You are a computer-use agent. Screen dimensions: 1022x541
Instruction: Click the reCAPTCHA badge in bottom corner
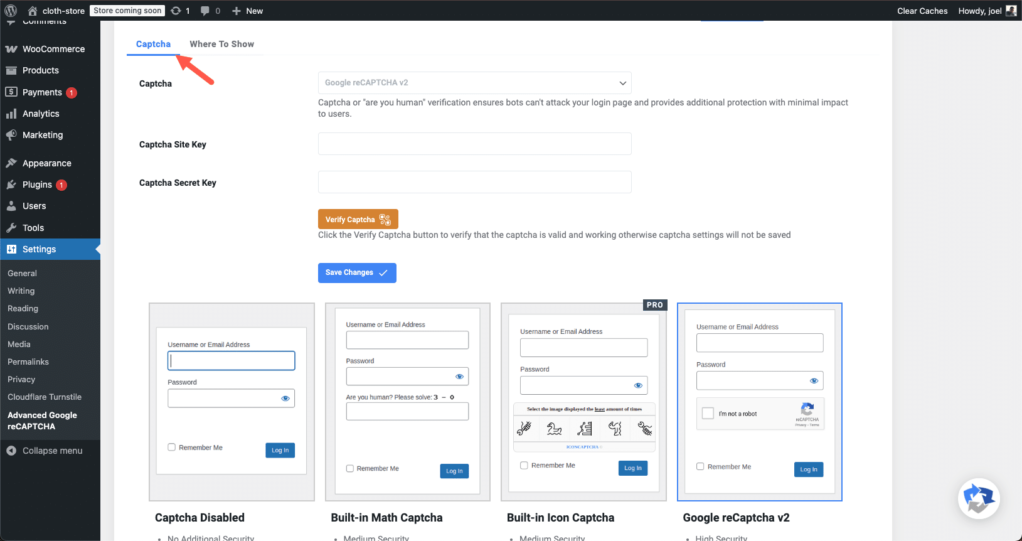point(977,499)
